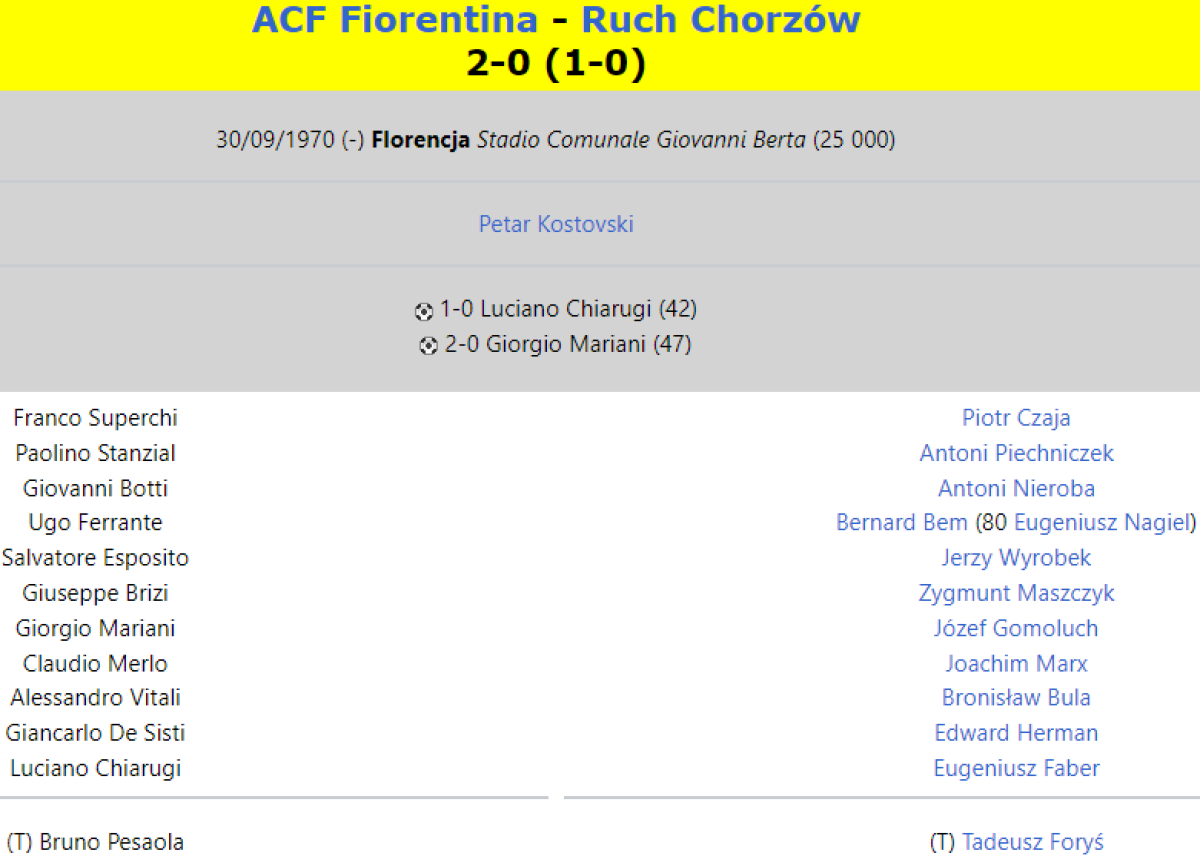The width and height of the screenshot is (1200, 856).
Task: Open the Eugeniusz Faber link
Action: tap(1016, 768)
